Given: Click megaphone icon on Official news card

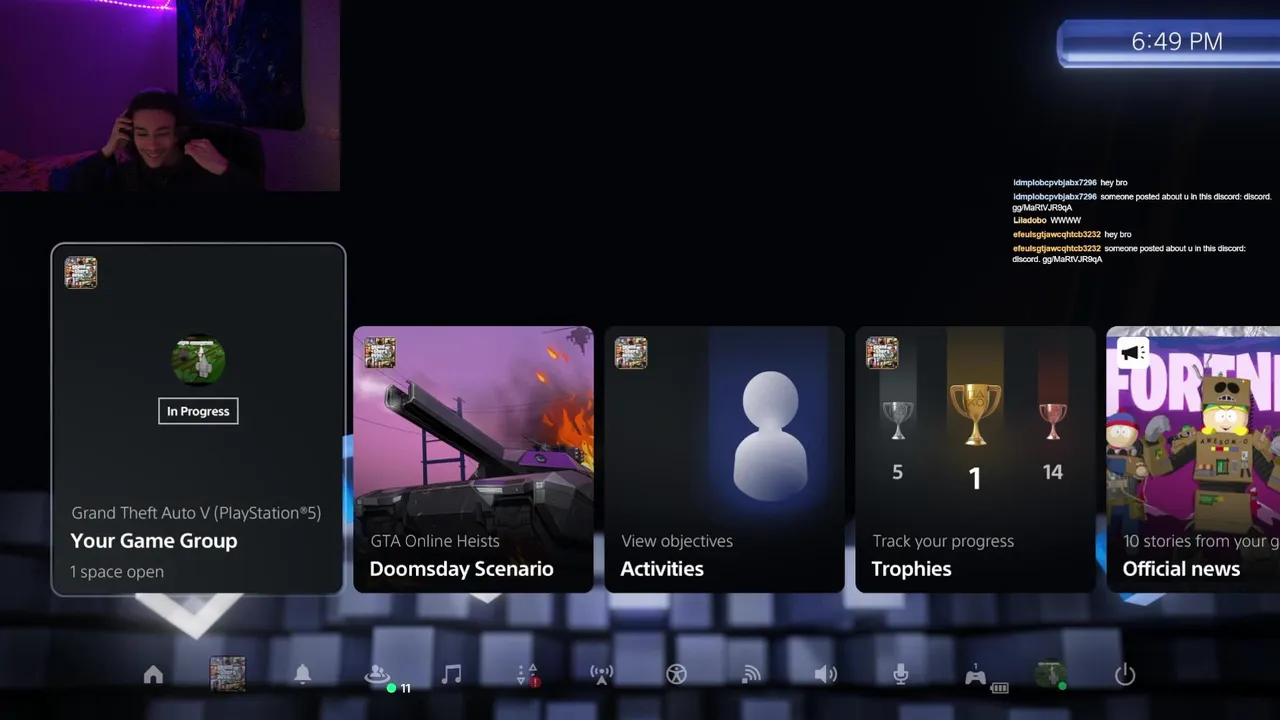Looking at the screenshot, I should point(1132,353).
